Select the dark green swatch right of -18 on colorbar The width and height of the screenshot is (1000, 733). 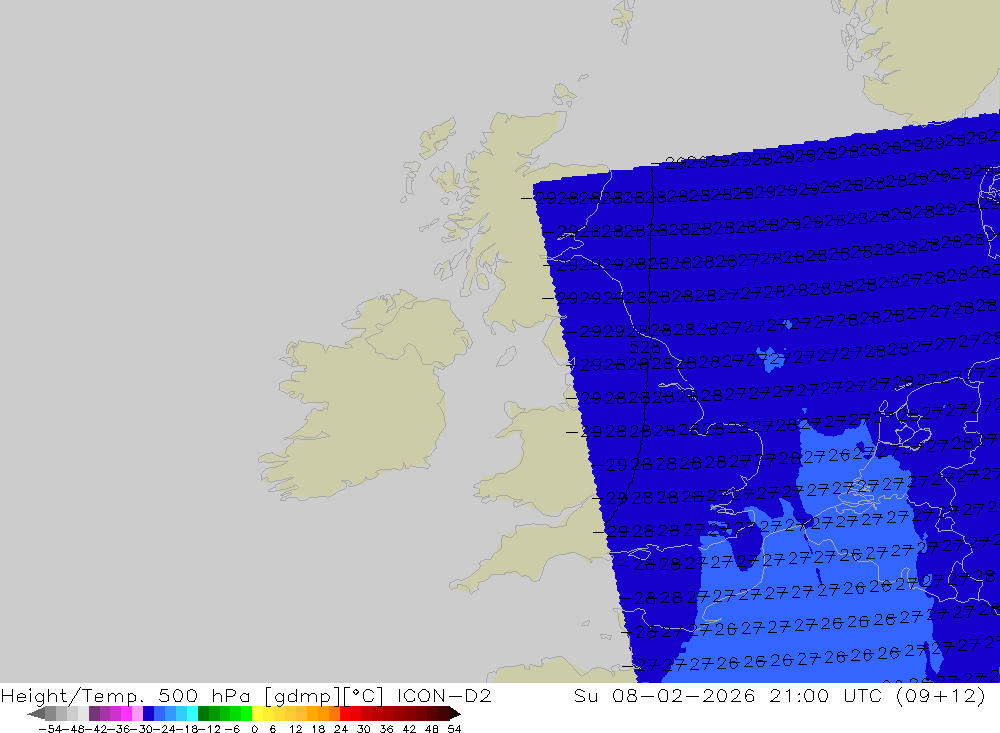[x=203, y=713]
